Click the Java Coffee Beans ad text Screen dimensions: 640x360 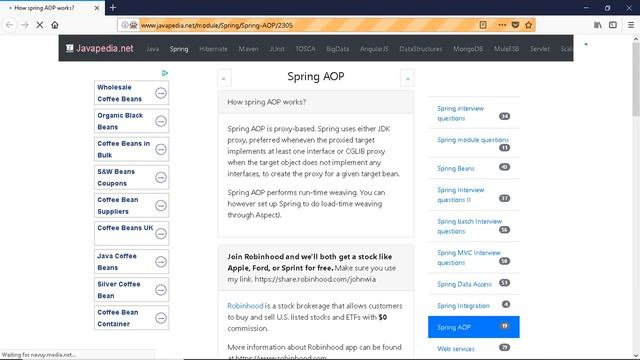117,262
